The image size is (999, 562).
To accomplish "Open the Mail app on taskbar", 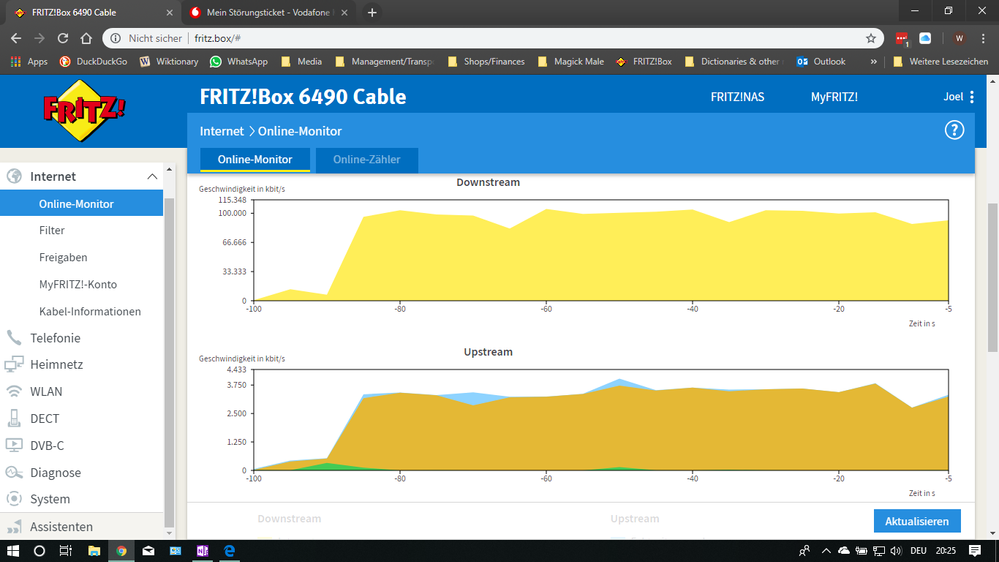I will pyautogui.click(x=148, y=551).
